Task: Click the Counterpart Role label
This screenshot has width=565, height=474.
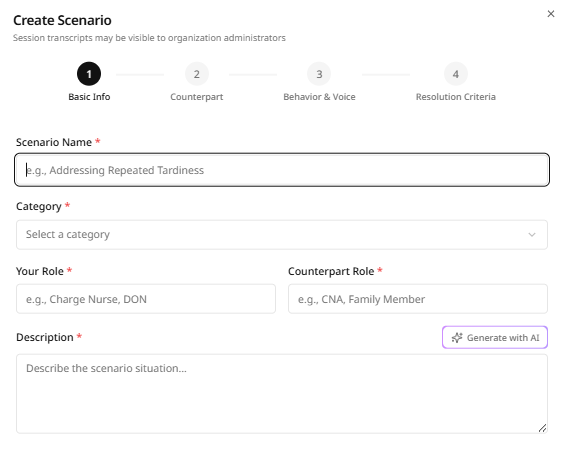Action: [x=331, y=271]
